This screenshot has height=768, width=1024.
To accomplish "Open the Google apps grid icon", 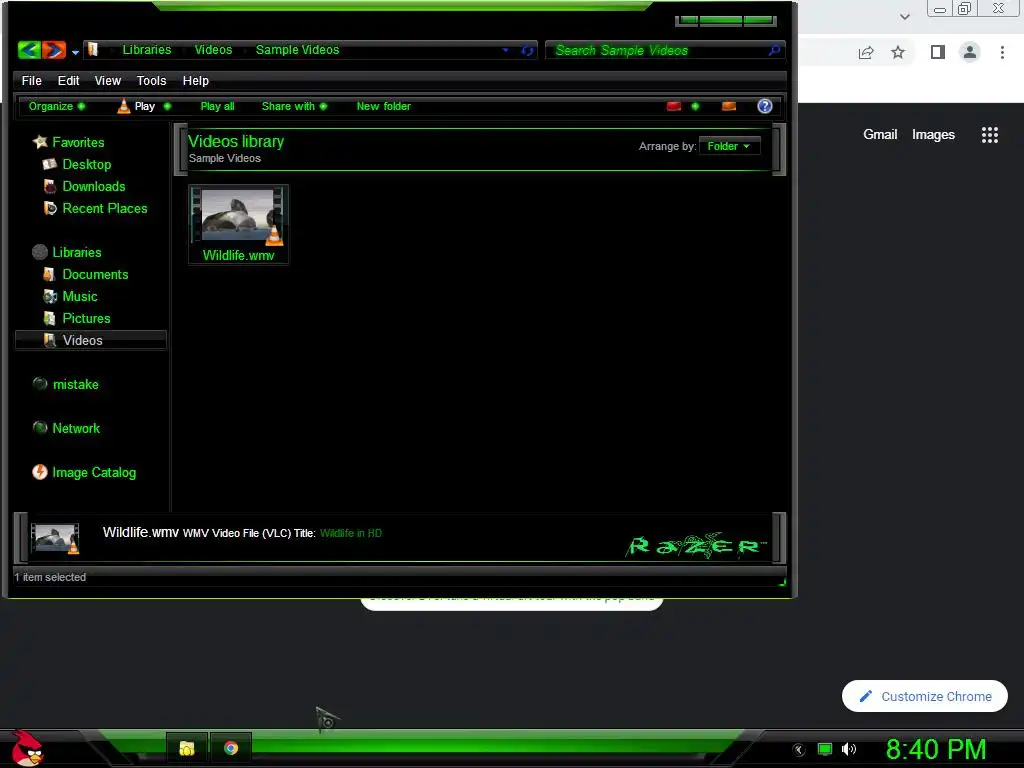I will (x=990, y=135).
